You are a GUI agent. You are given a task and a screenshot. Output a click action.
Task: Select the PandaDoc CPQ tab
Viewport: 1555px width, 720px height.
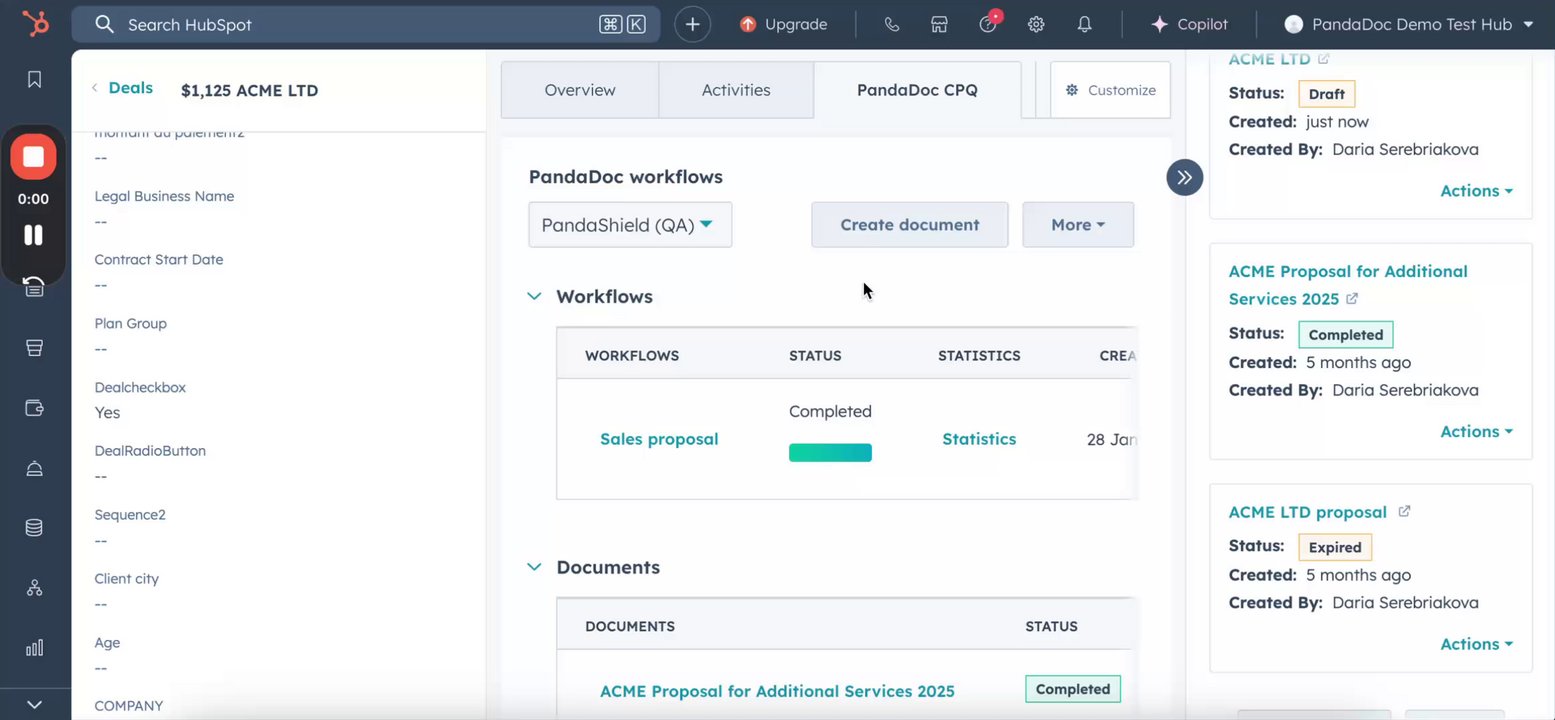coord(917,90)
